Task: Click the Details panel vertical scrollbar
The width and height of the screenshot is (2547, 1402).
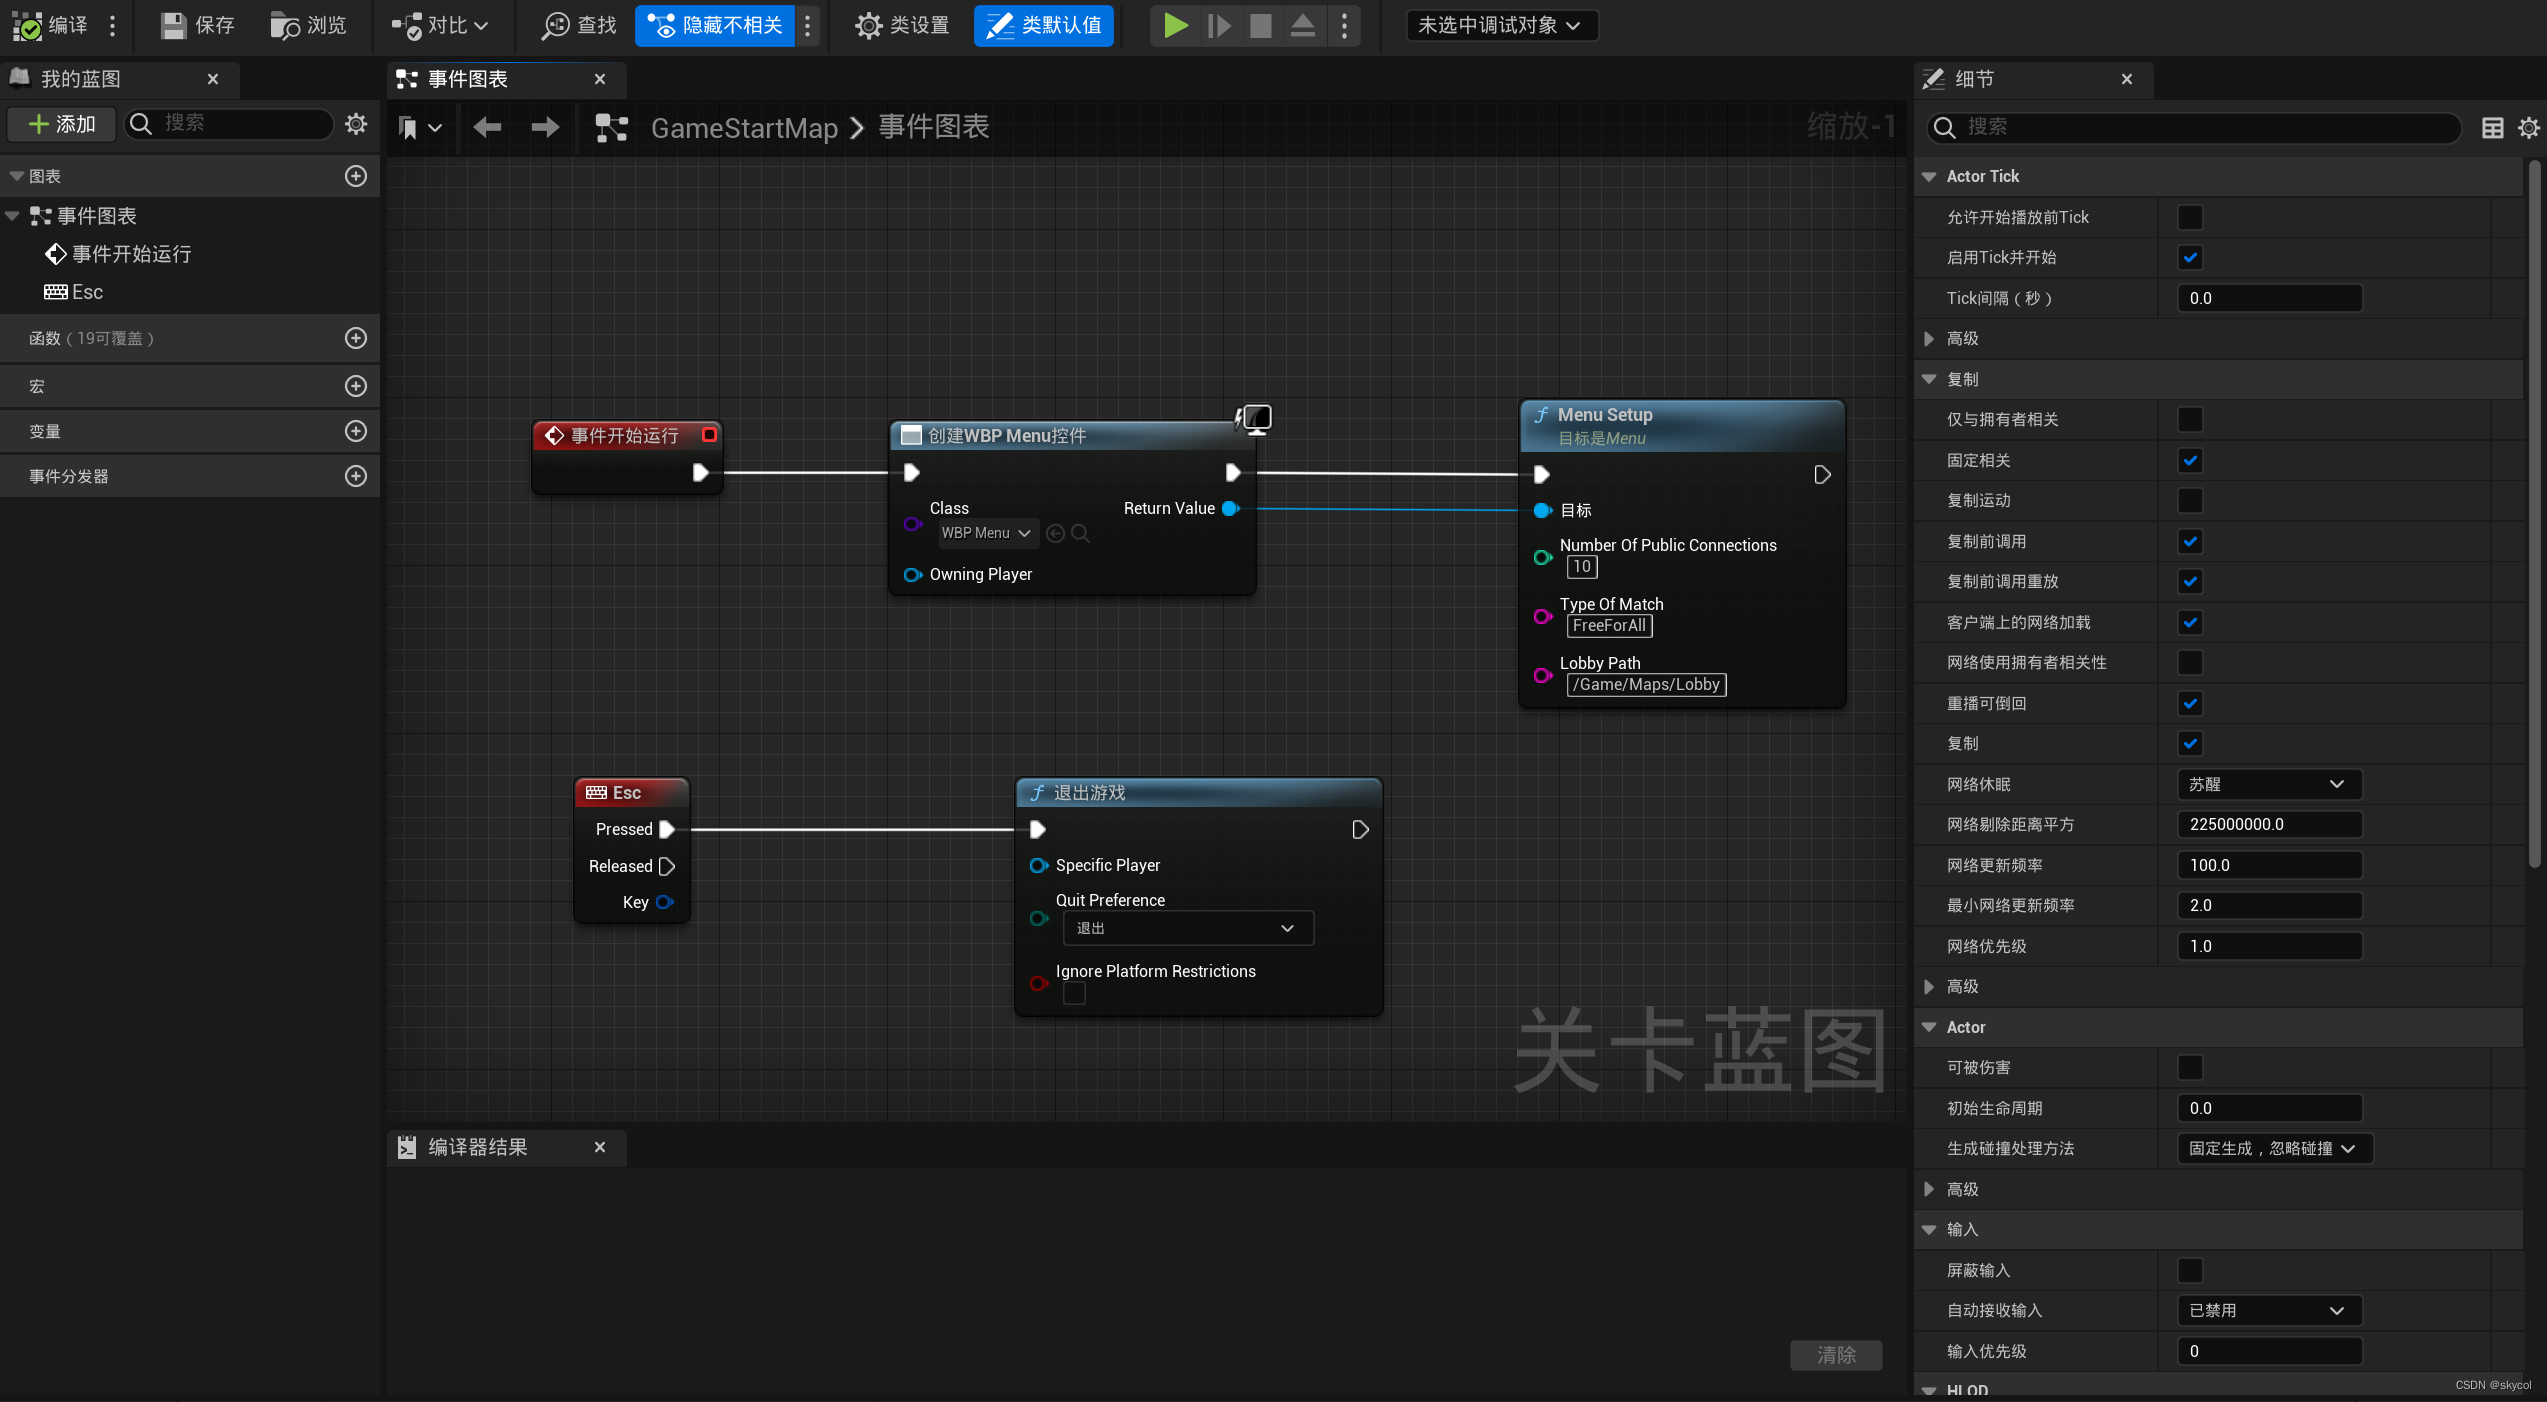Action: (2534, 515)
